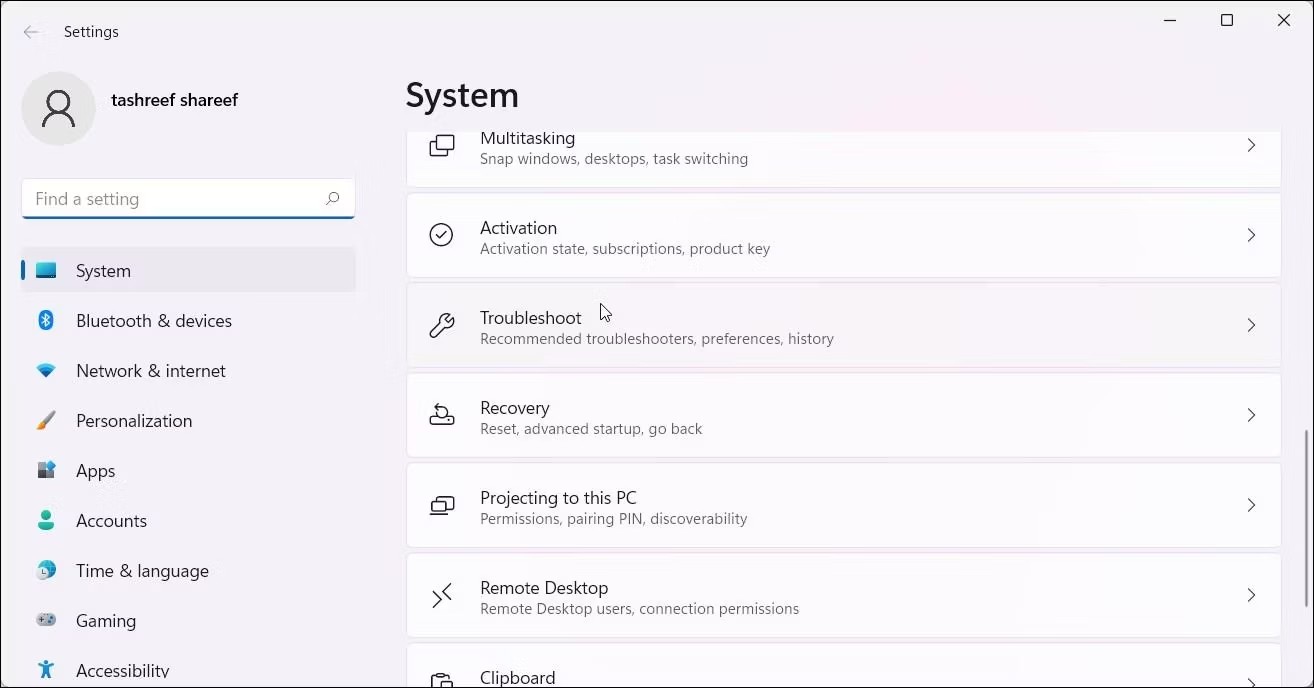Expand the Multitasking row chevron
1314x688 pixels.
click(1251, 145)
